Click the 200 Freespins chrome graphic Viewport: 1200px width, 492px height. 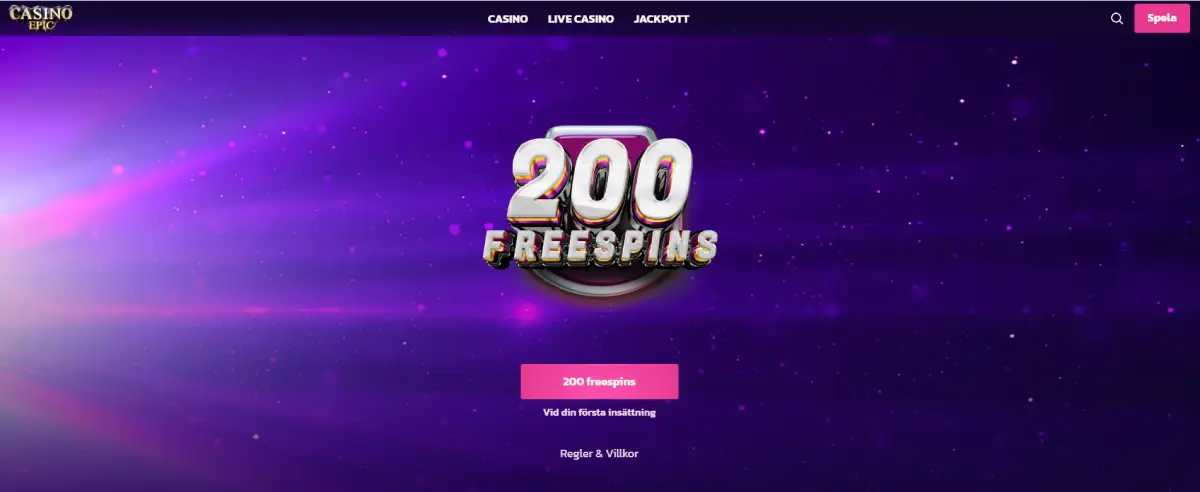coord(599,208)
